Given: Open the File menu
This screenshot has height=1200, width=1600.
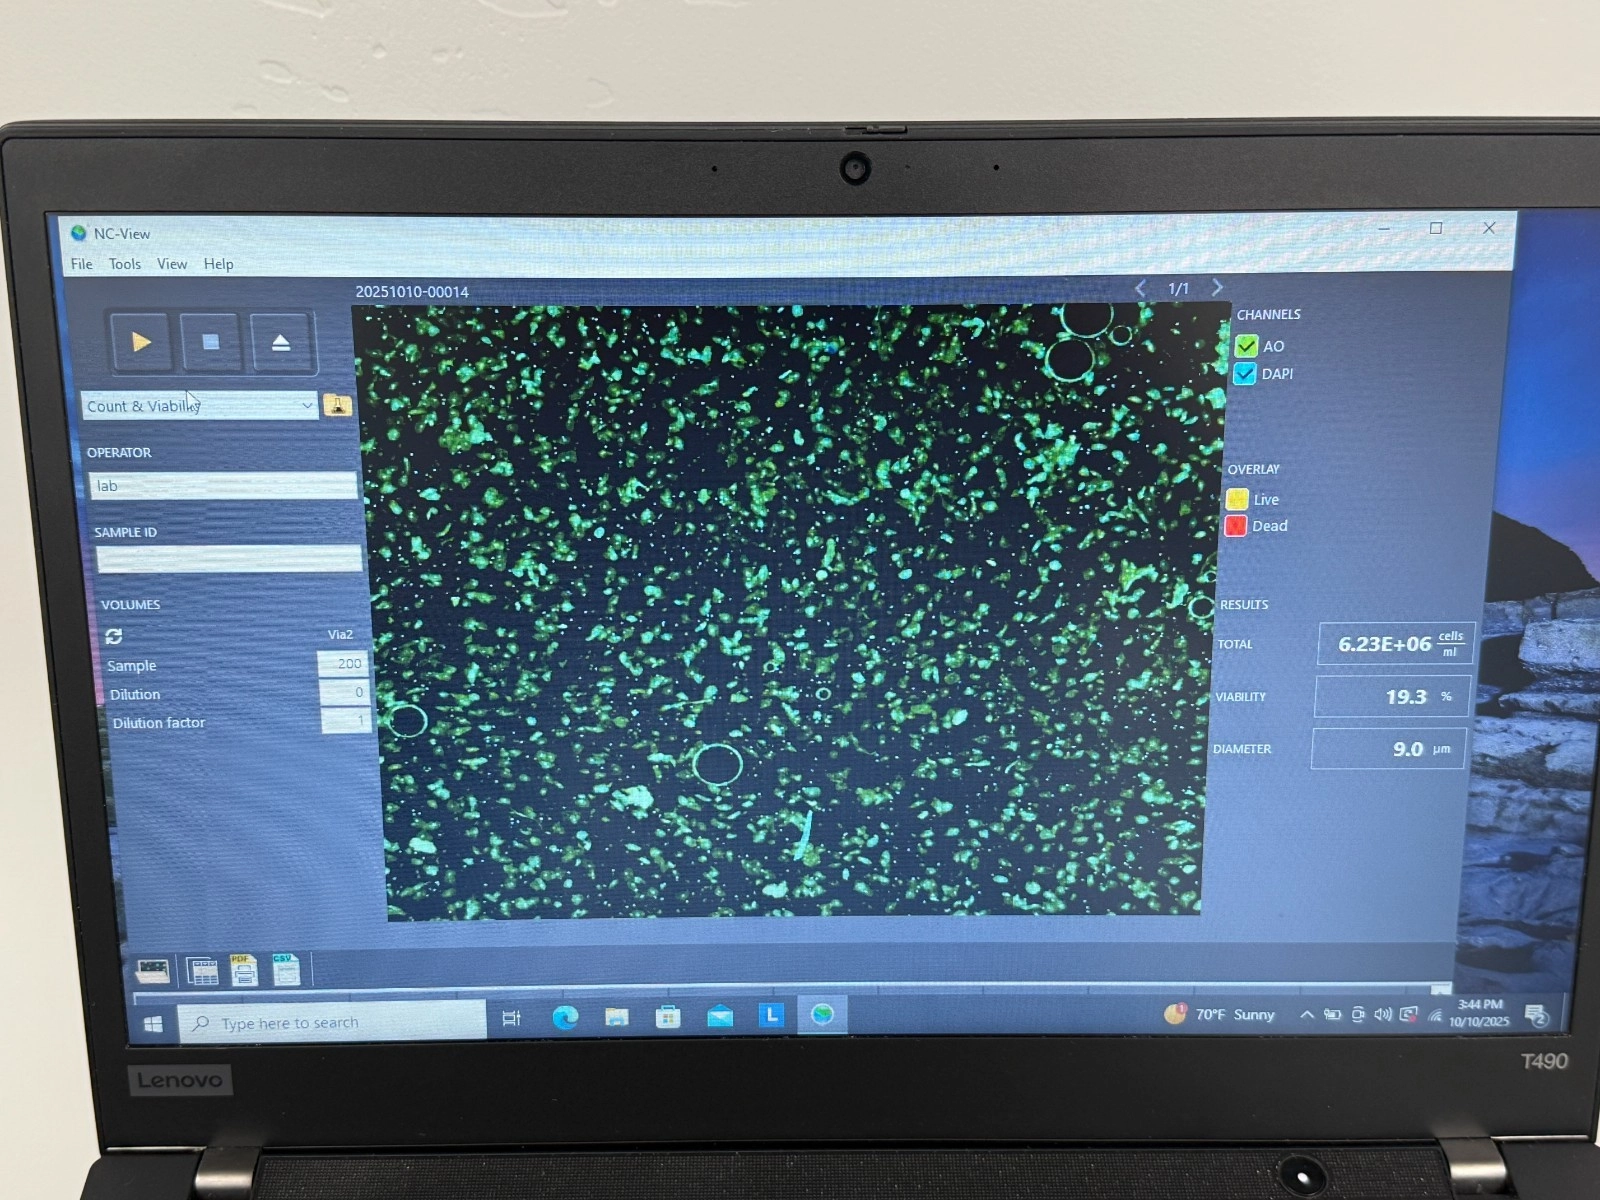Looking at the screenshot, I should pos(81,264).
